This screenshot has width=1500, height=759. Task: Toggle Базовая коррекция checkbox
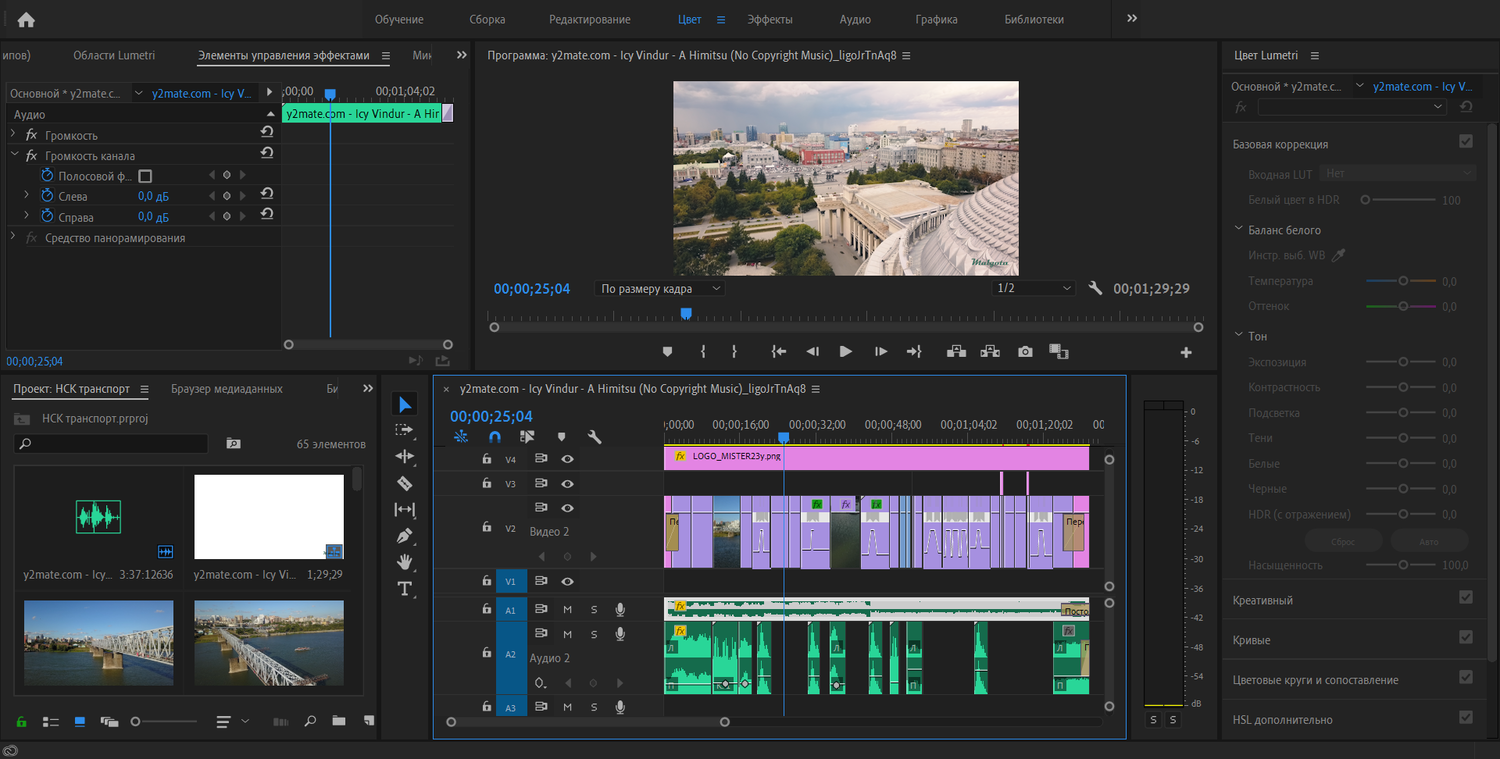point(1466,142)
